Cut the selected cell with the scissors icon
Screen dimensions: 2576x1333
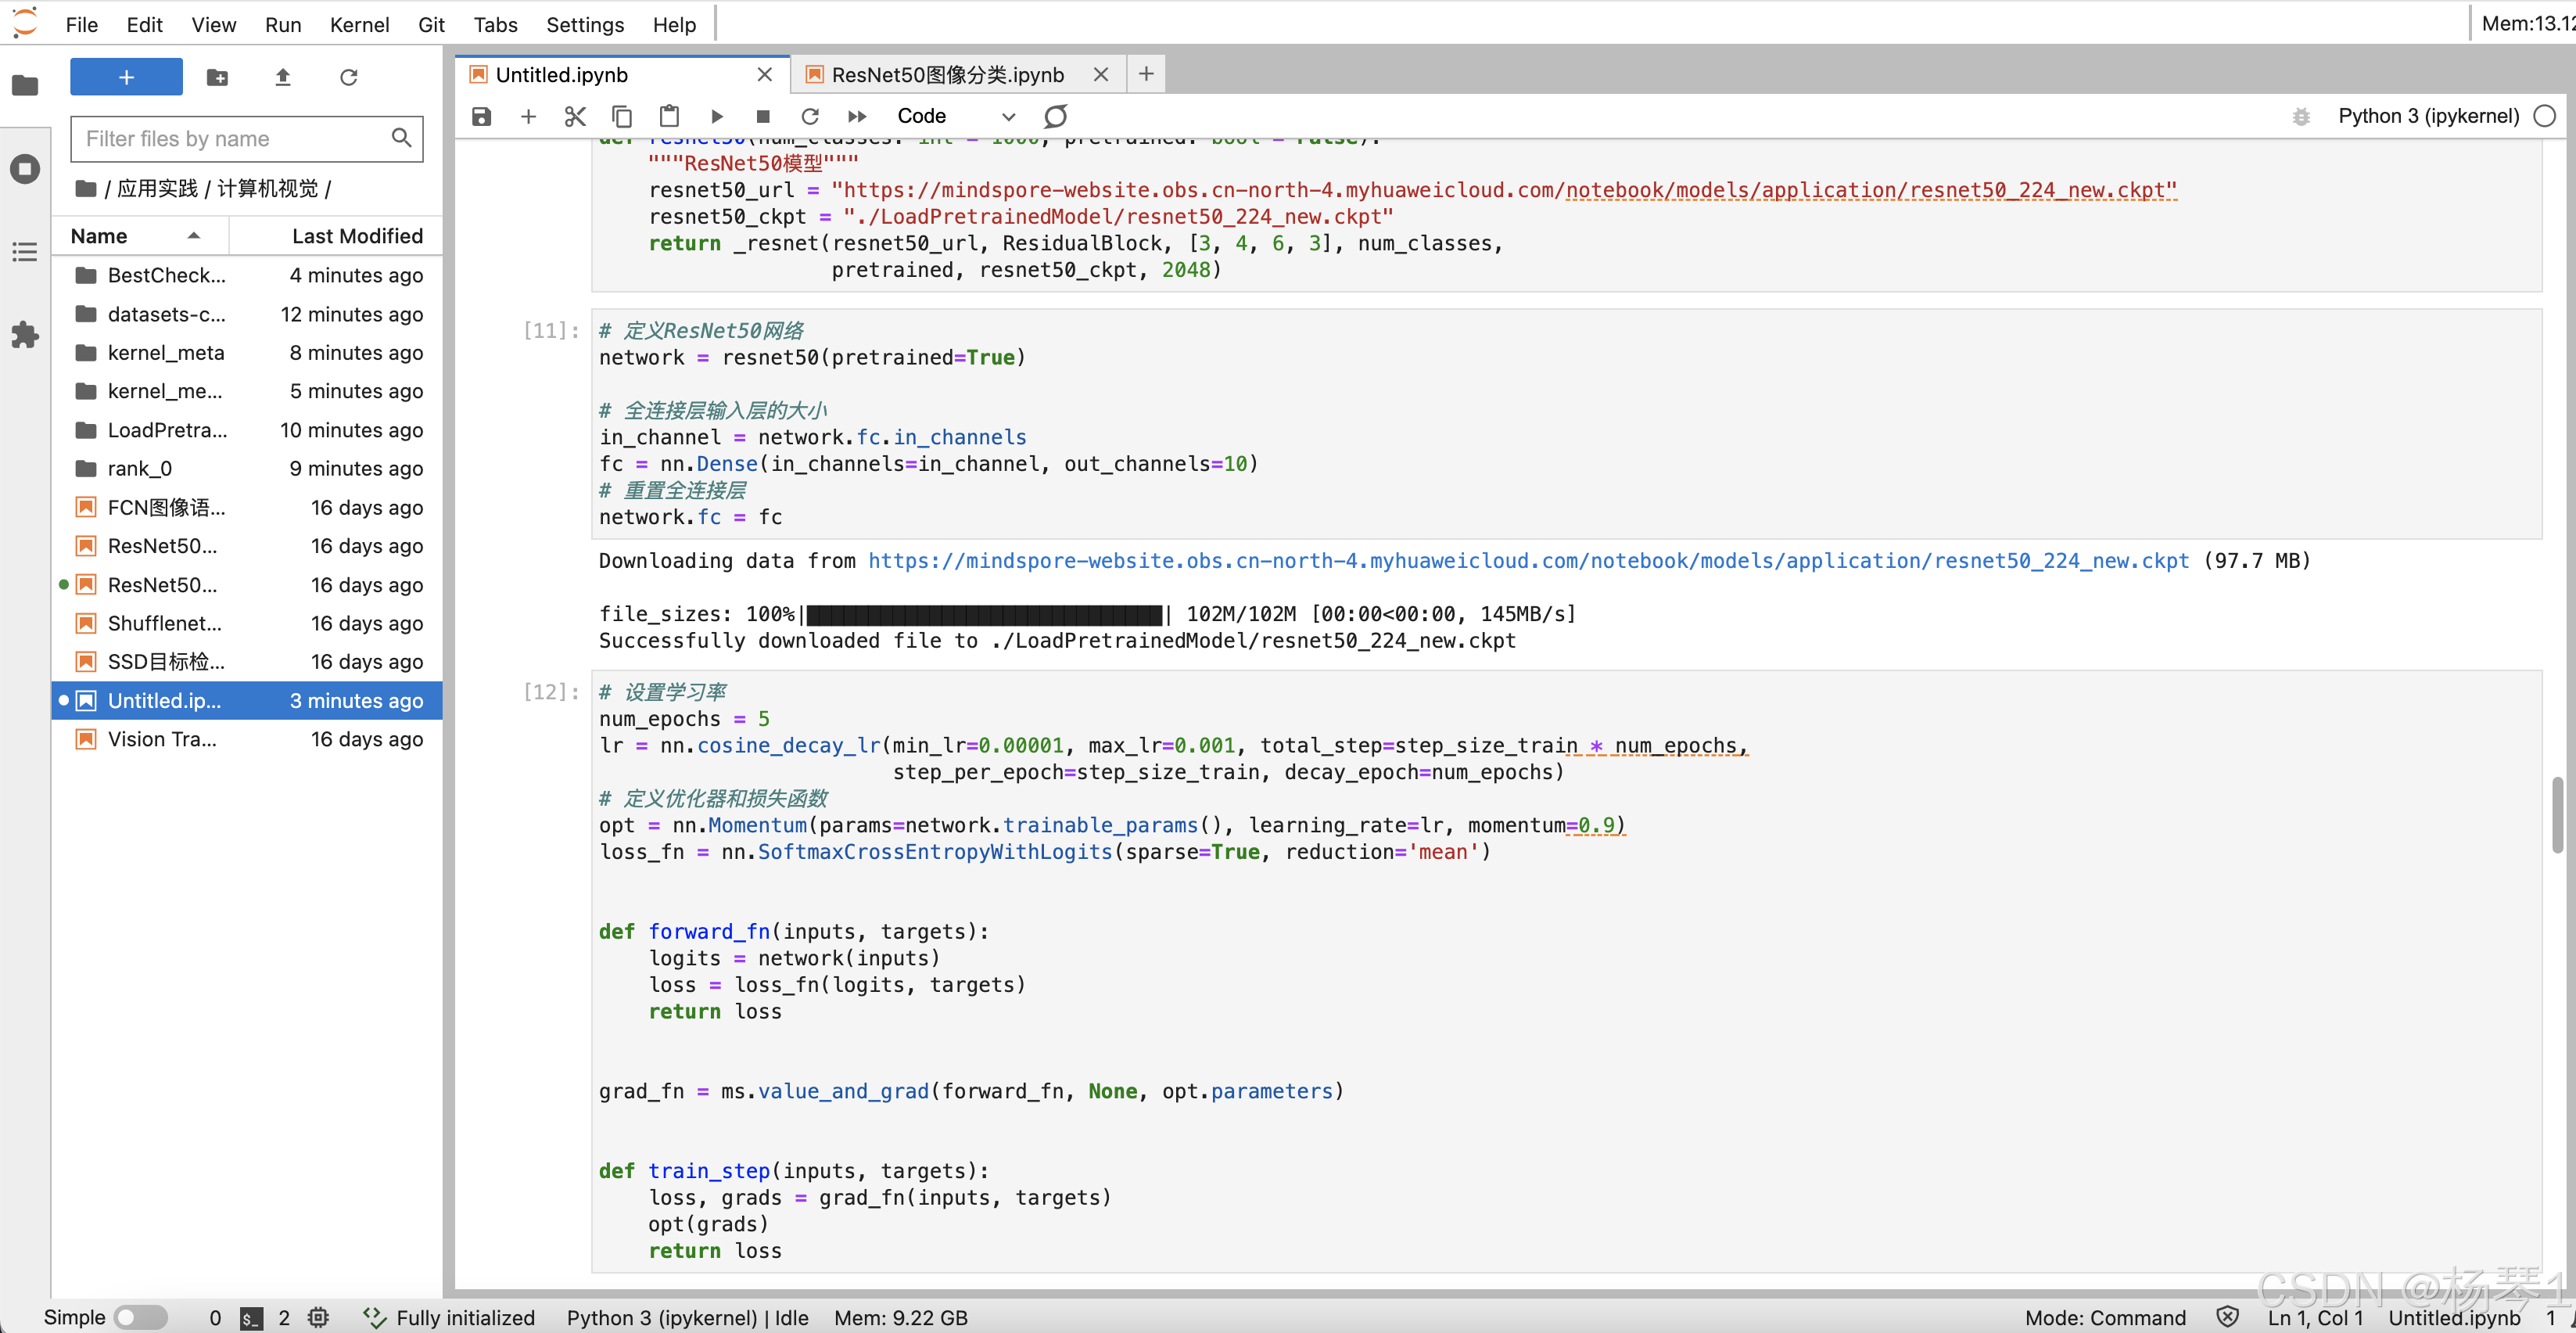coord(574,116)
